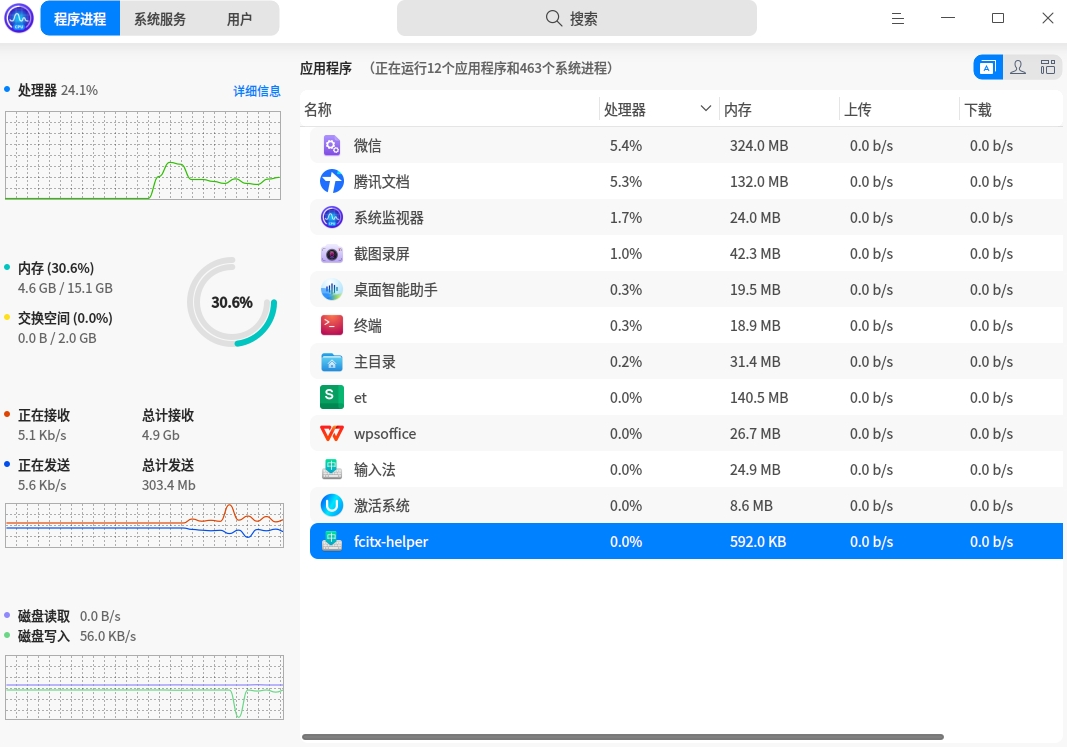
Task: Click the System Monitor app logo
Action: click(19, 18)
